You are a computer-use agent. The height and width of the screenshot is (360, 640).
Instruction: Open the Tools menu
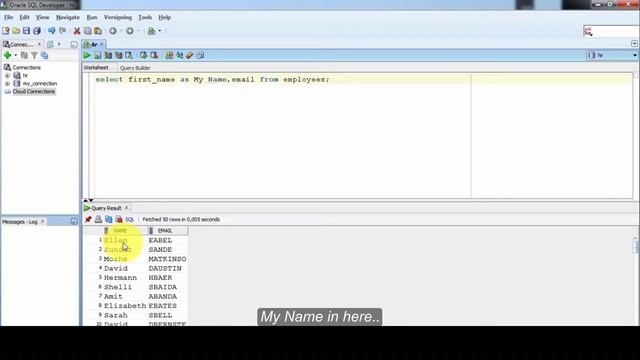[145, 18]
